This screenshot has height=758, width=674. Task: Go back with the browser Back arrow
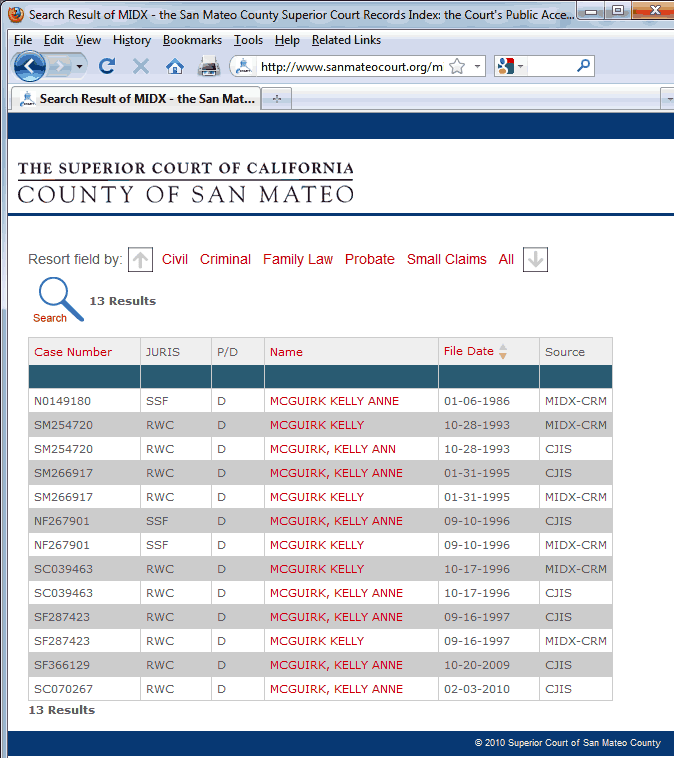click(29, 66)
